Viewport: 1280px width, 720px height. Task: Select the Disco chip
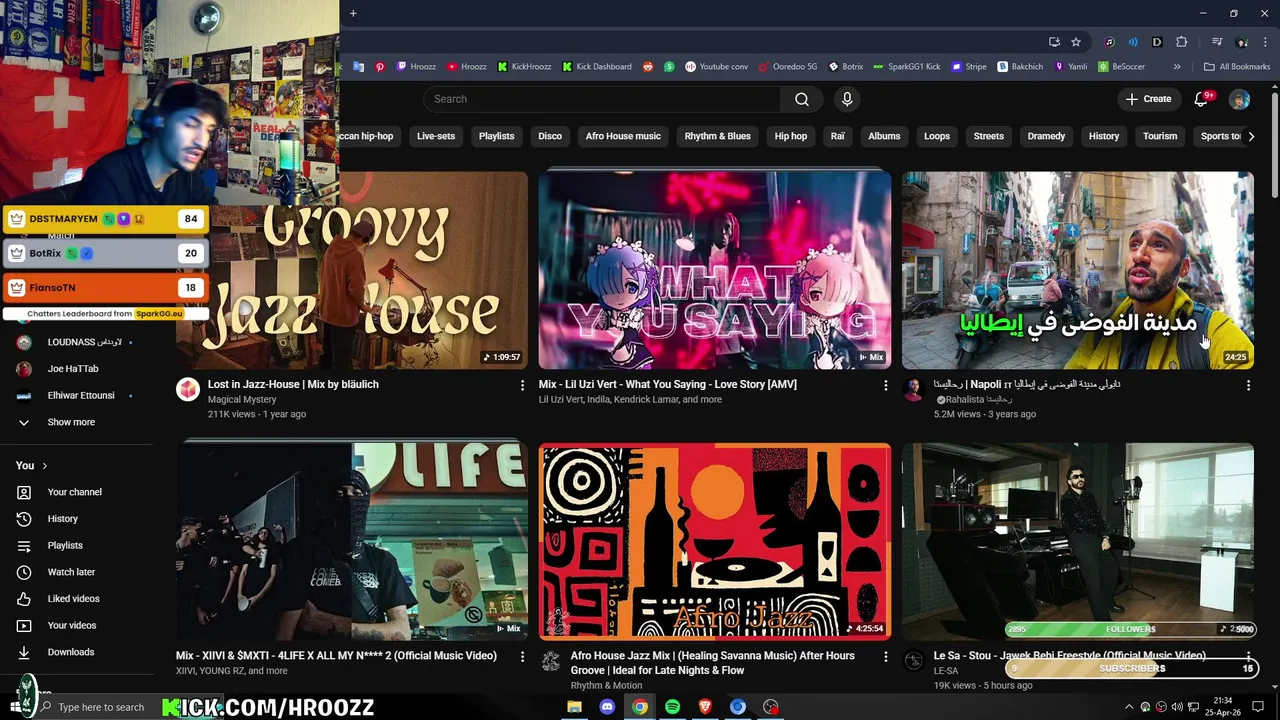pos(550,136)
